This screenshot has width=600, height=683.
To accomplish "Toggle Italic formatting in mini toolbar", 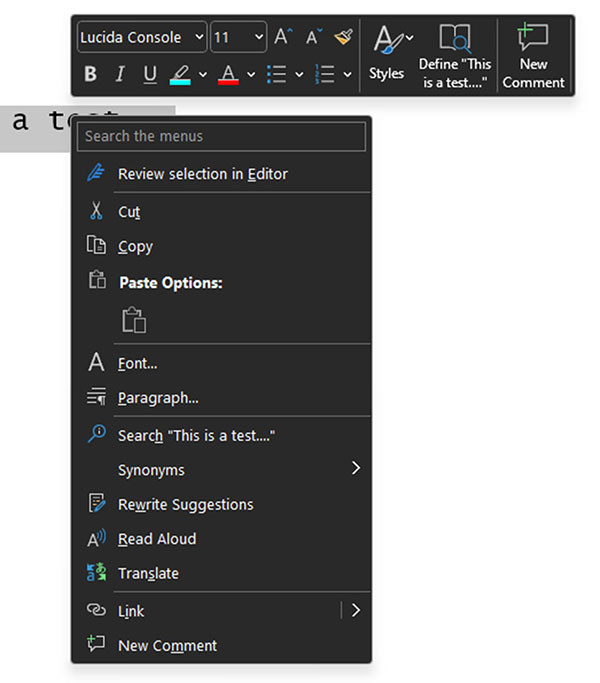I will click(120, 74).
